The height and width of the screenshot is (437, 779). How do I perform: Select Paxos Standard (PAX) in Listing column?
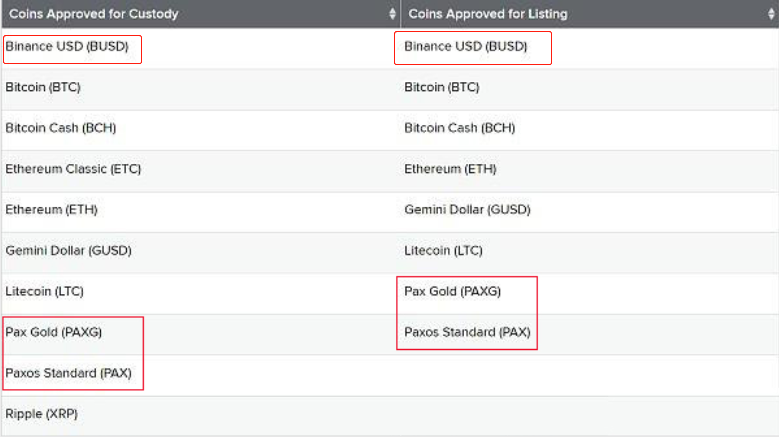[x=467, y=332]
